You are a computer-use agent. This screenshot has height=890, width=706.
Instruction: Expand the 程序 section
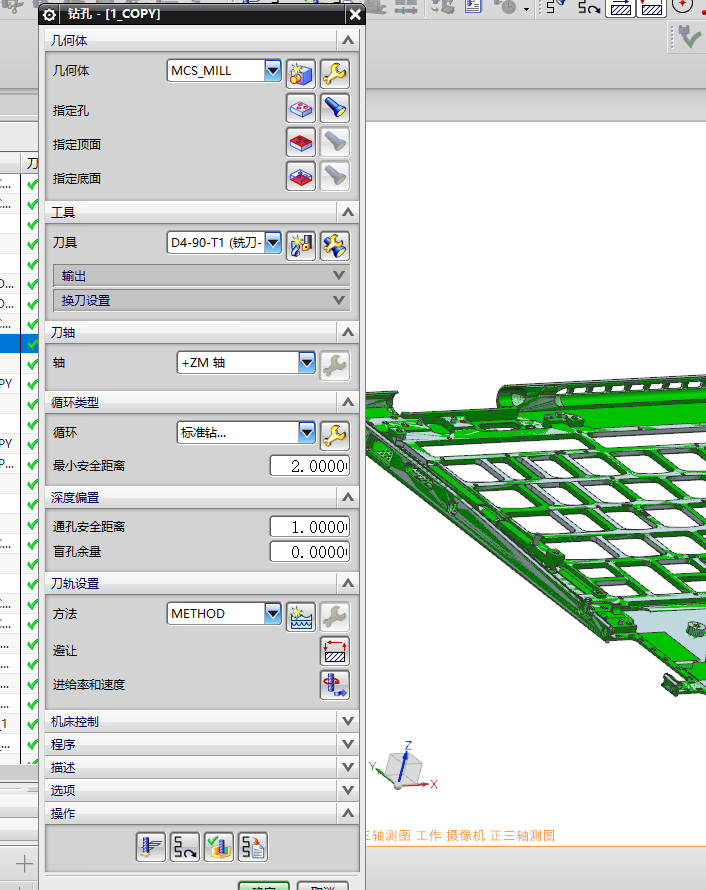tap(348, 744)
